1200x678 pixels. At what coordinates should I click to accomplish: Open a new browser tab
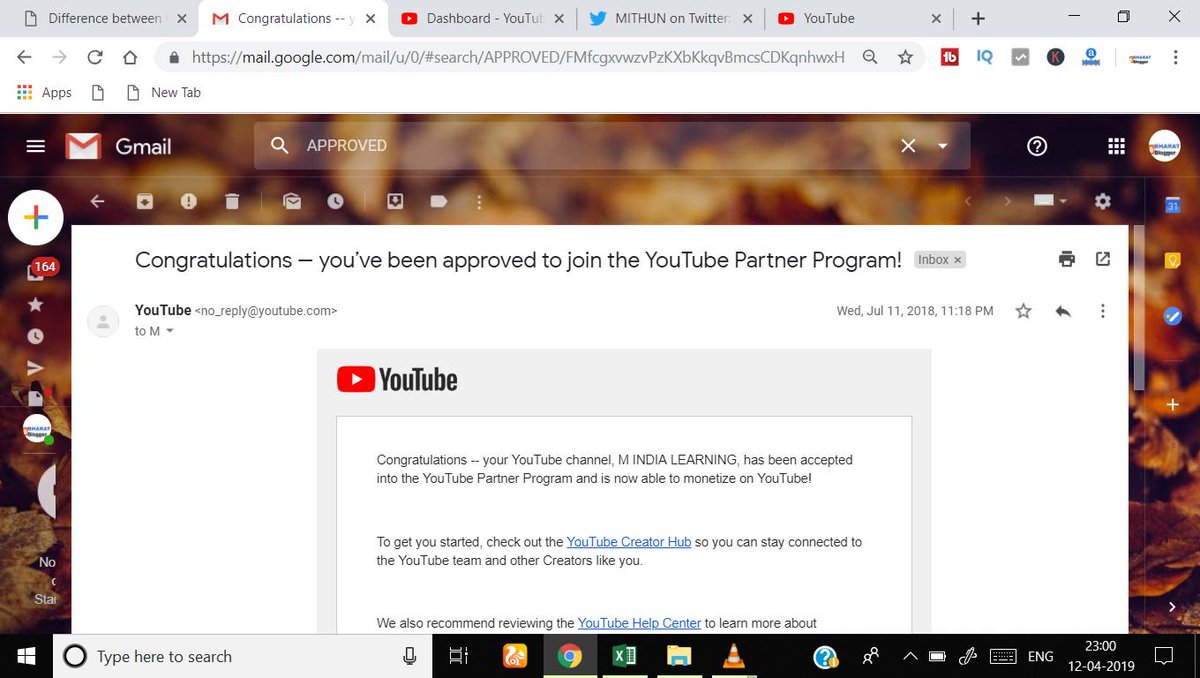(x=978, y=18)
